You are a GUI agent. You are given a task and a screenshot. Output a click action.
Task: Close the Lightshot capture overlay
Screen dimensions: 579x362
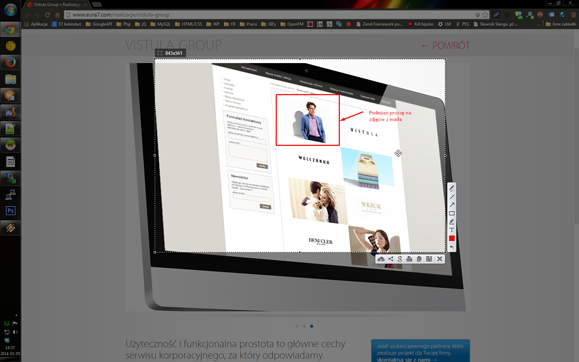(x=439, y=259)
